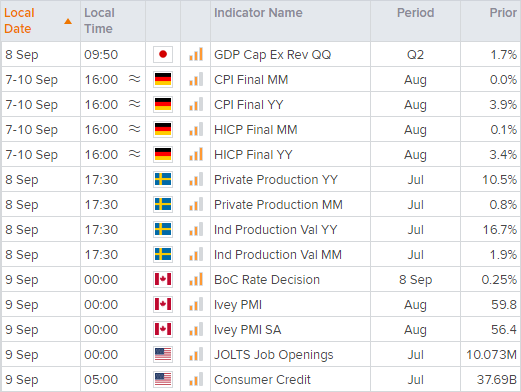This screenshot has width=521, height=392.
Task: Click approximate-time symbol on CPI Final YY row
Action: 135,104
